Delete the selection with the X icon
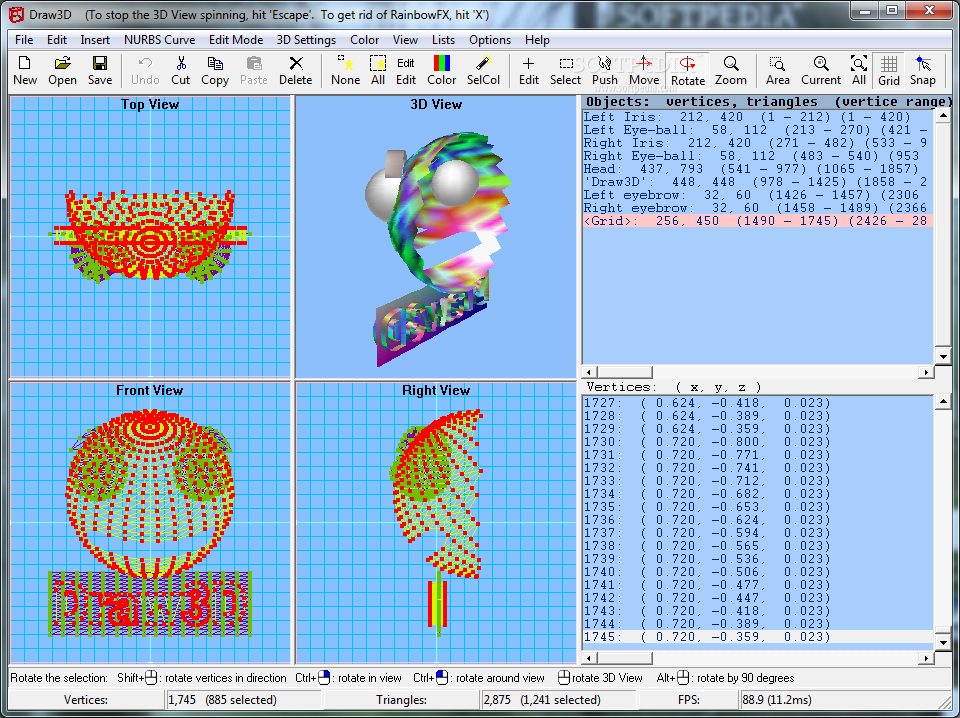The height and width of the screenshot is (718, 960). [x=296, y=70]
